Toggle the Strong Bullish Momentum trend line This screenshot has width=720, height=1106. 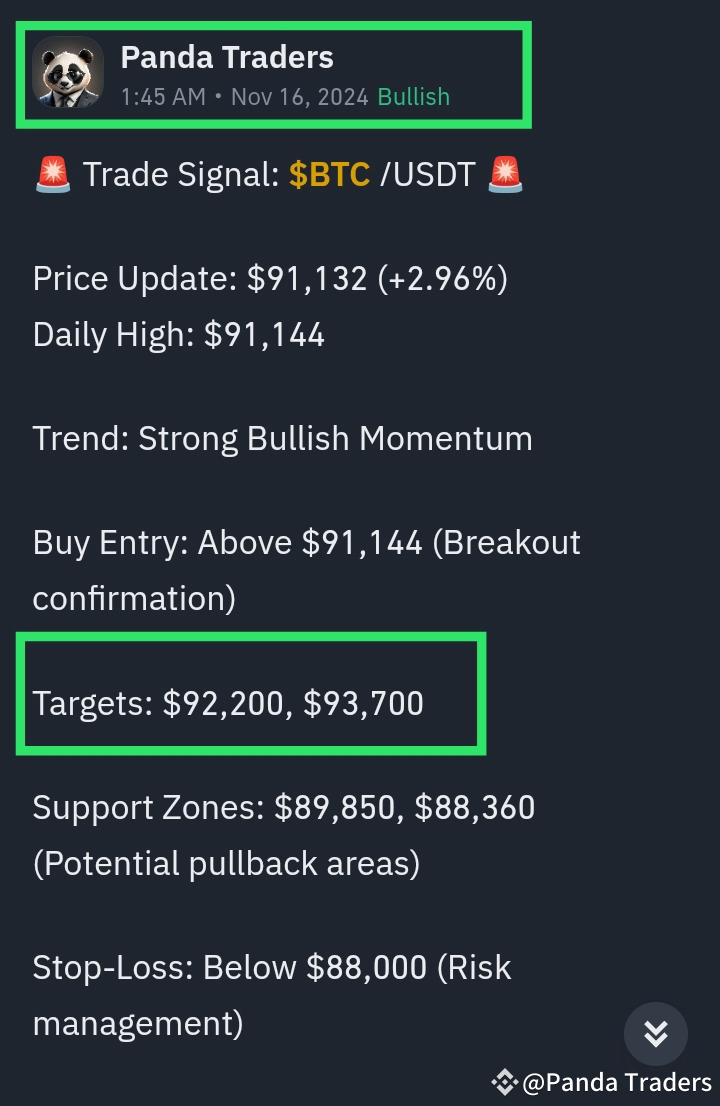[x=282, y=438]
